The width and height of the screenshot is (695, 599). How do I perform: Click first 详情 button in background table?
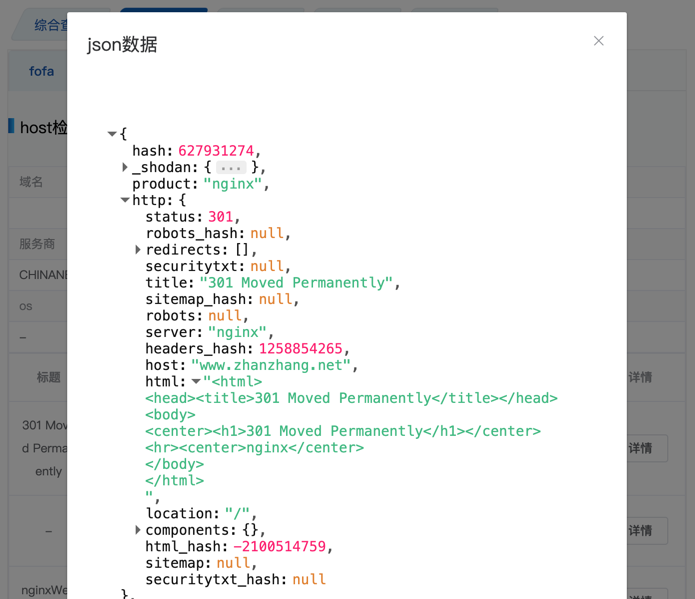(648, 448)
